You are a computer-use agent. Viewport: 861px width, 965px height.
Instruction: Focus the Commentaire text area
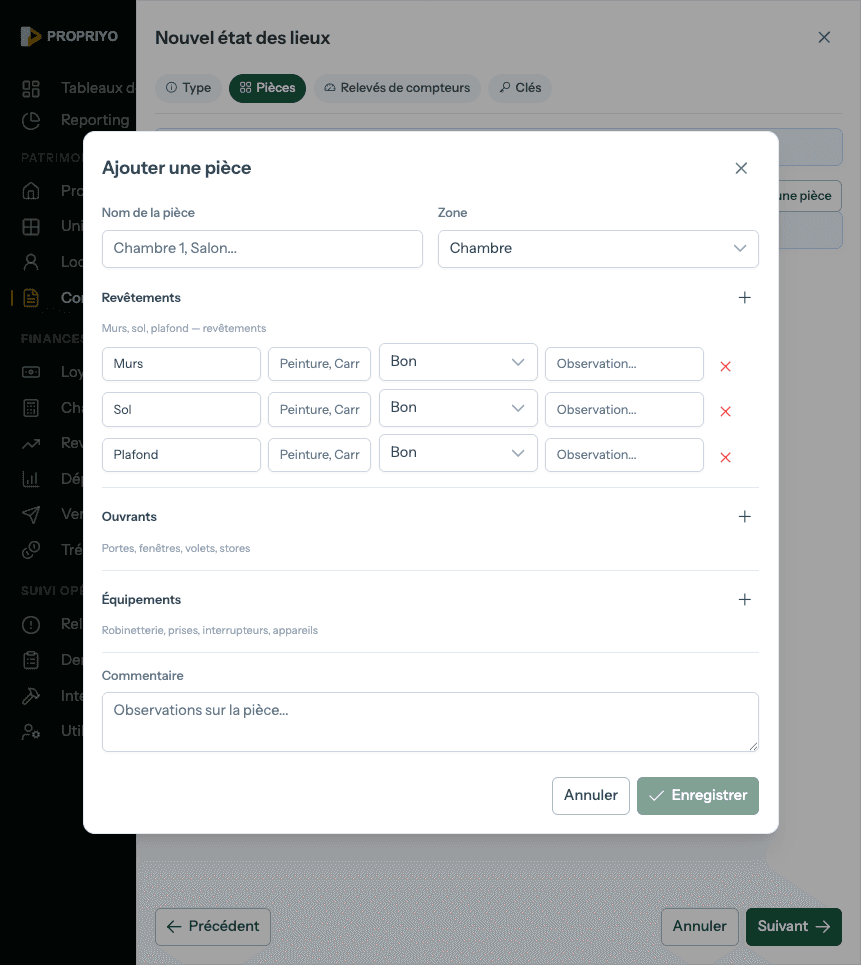[x=430, y=721]
